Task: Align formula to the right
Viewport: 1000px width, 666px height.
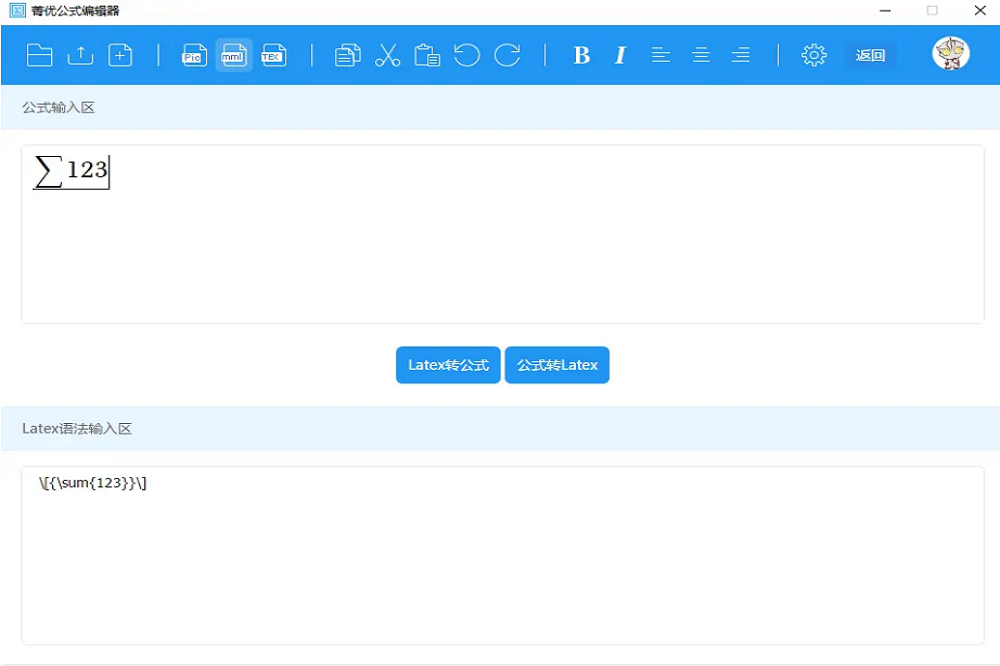Action: point(741,55)
